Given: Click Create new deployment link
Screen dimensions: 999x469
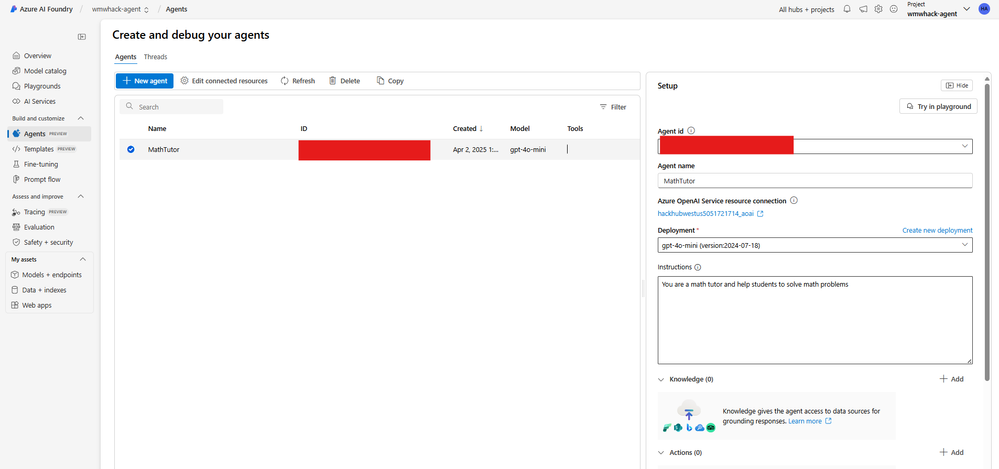Looking at the screenshot, I should pos(937,230).
